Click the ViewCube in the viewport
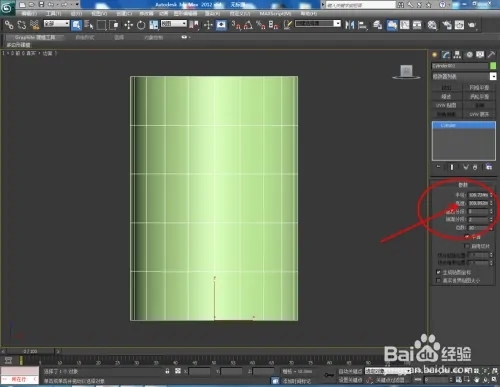This screenshot has width=500, height=387. 406,72
